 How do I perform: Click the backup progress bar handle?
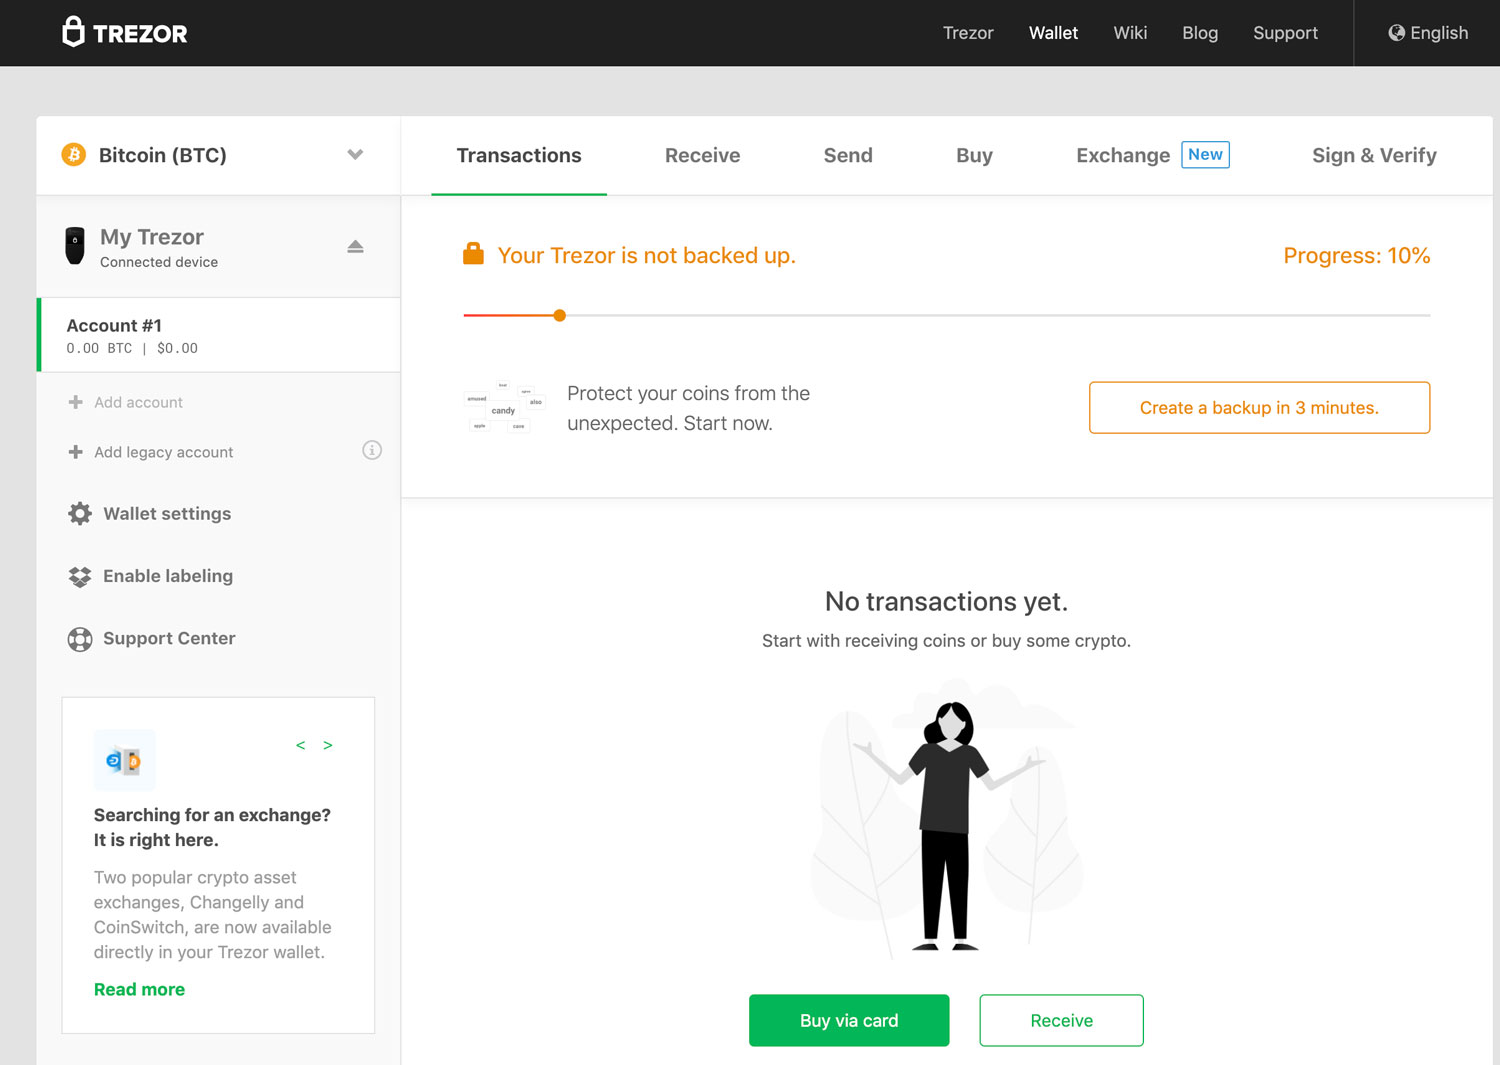560,315
